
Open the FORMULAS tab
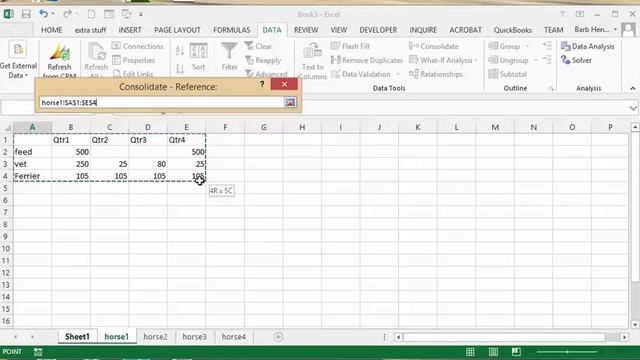tap(231, 30)
